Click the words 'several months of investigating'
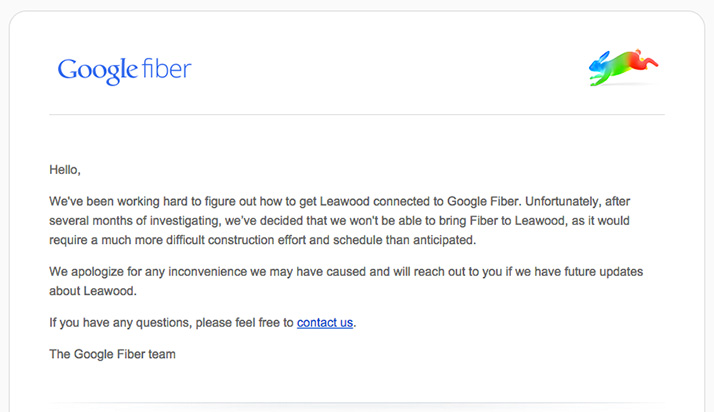 (x=134, y=220)
